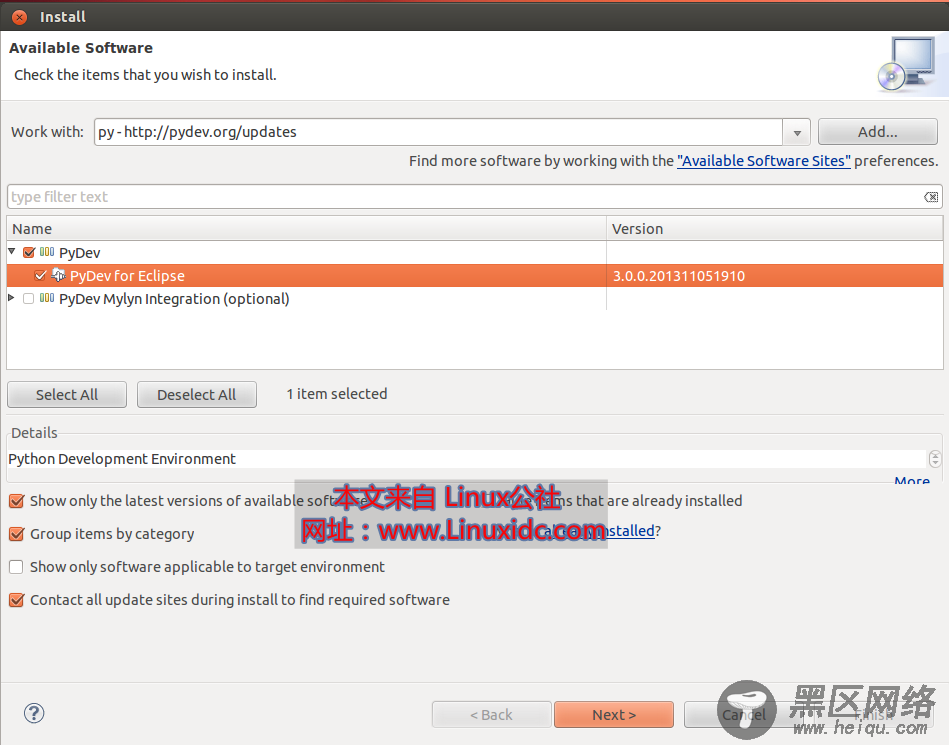
Task: Clear the filter text with the clear icon
Action: (931, 197)
